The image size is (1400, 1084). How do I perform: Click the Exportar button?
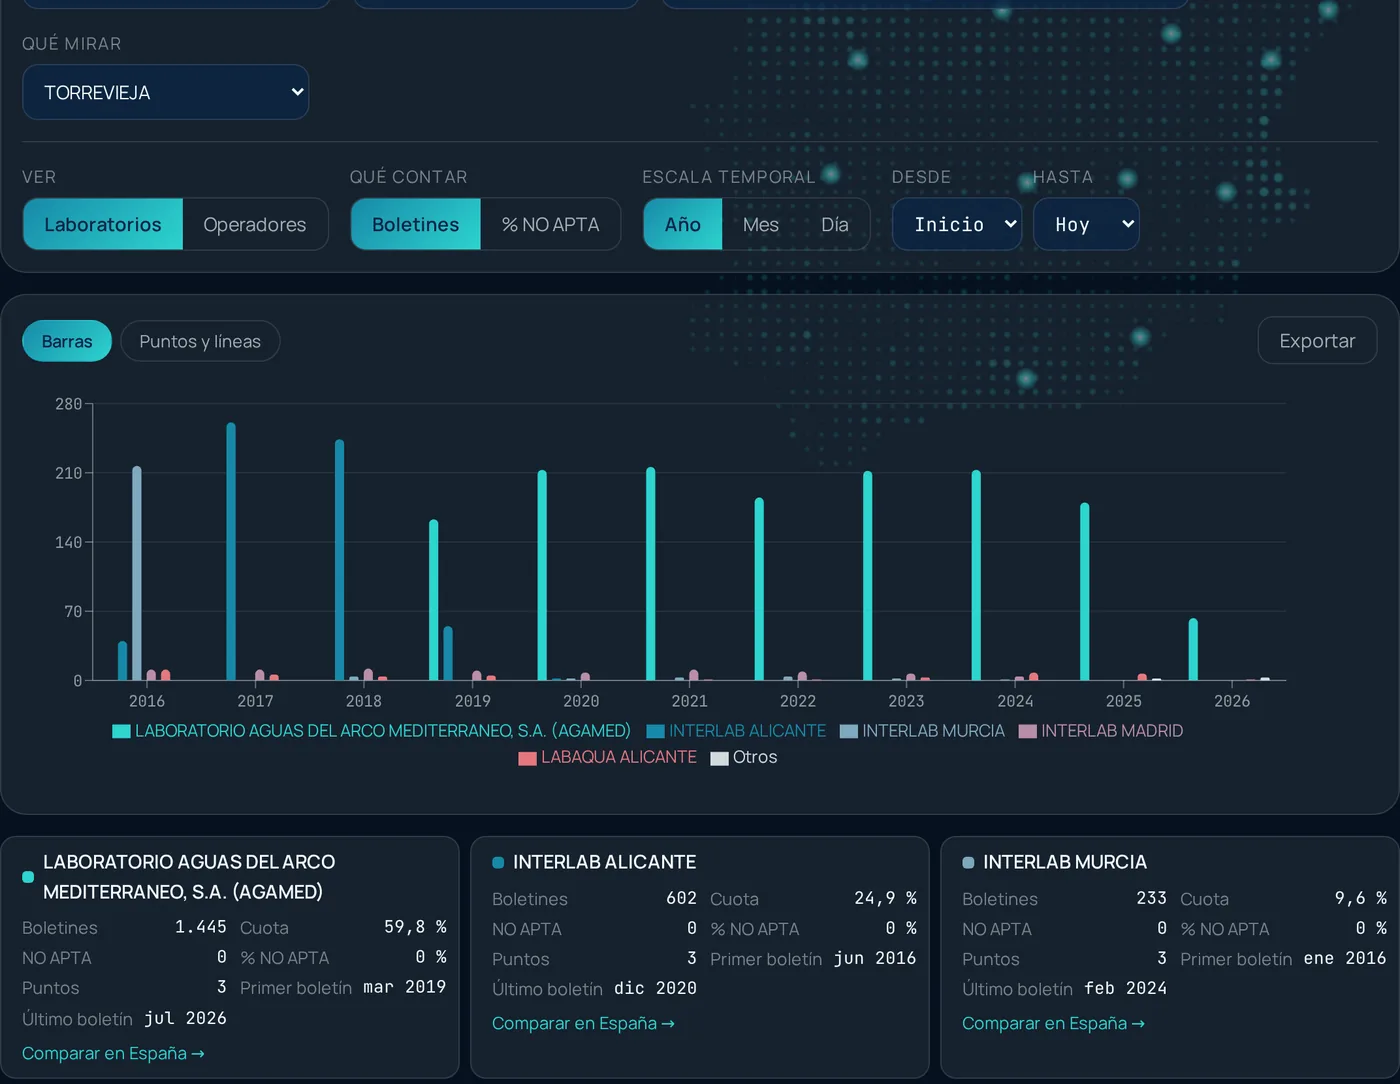(x=1317, y=341)
